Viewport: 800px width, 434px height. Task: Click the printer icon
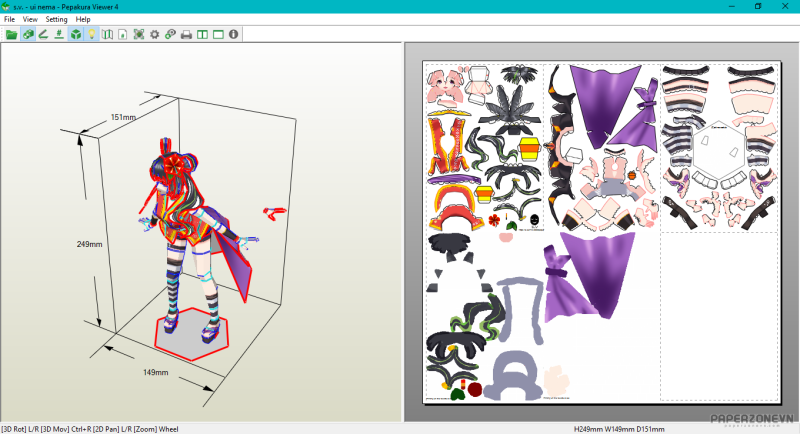point(186,34)
